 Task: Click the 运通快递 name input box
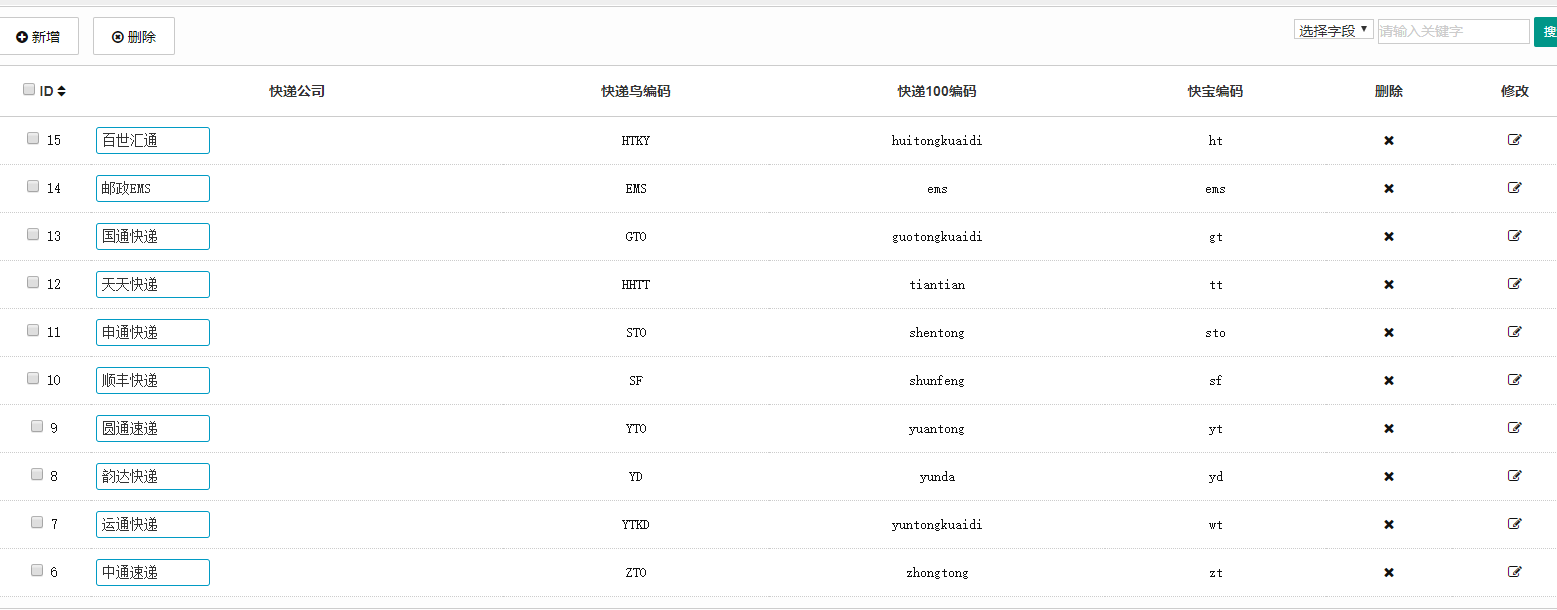point(153,525)
